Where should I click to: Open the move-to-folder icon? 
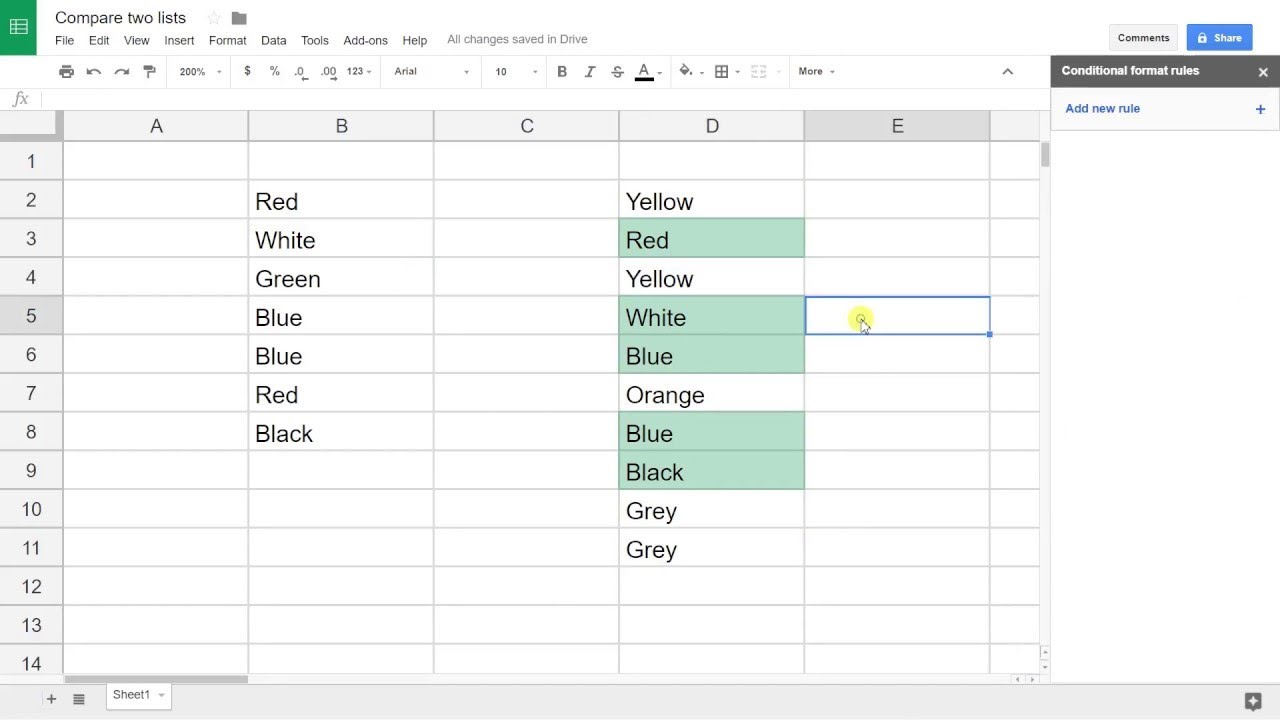click(239, 18)
